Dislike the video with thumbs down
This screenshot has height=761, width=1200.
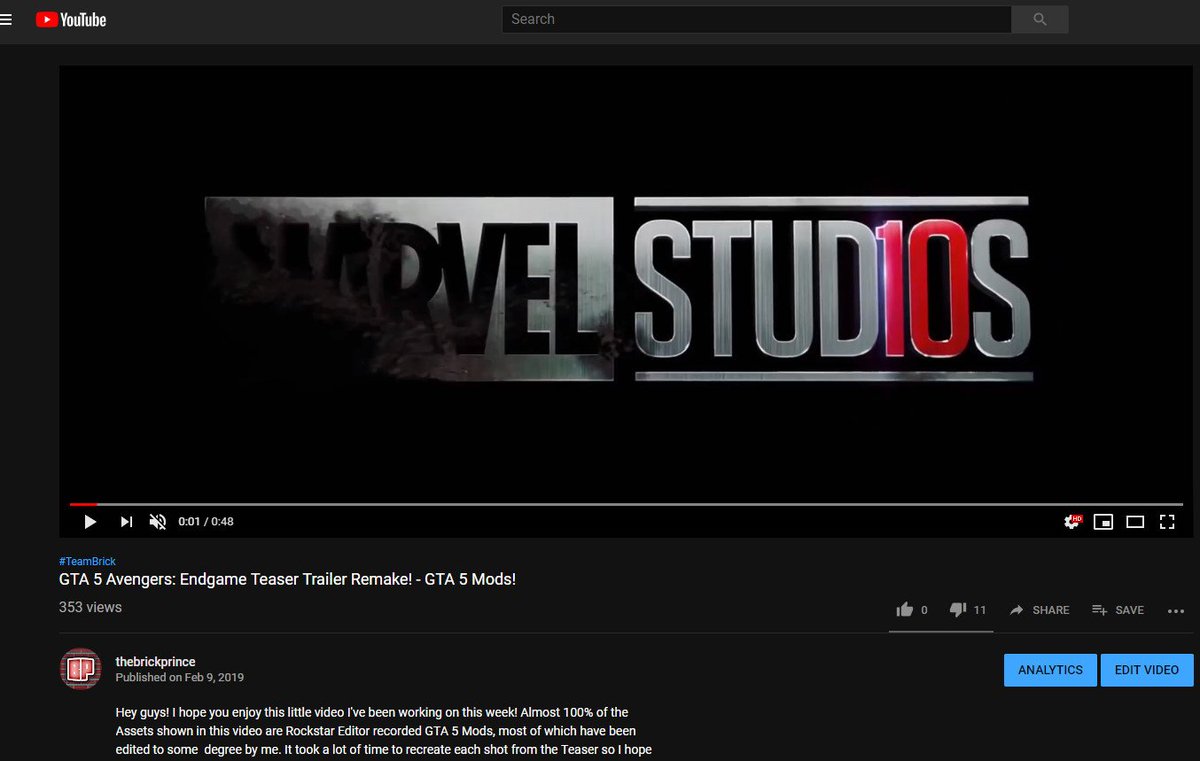[x=968, y=609]
